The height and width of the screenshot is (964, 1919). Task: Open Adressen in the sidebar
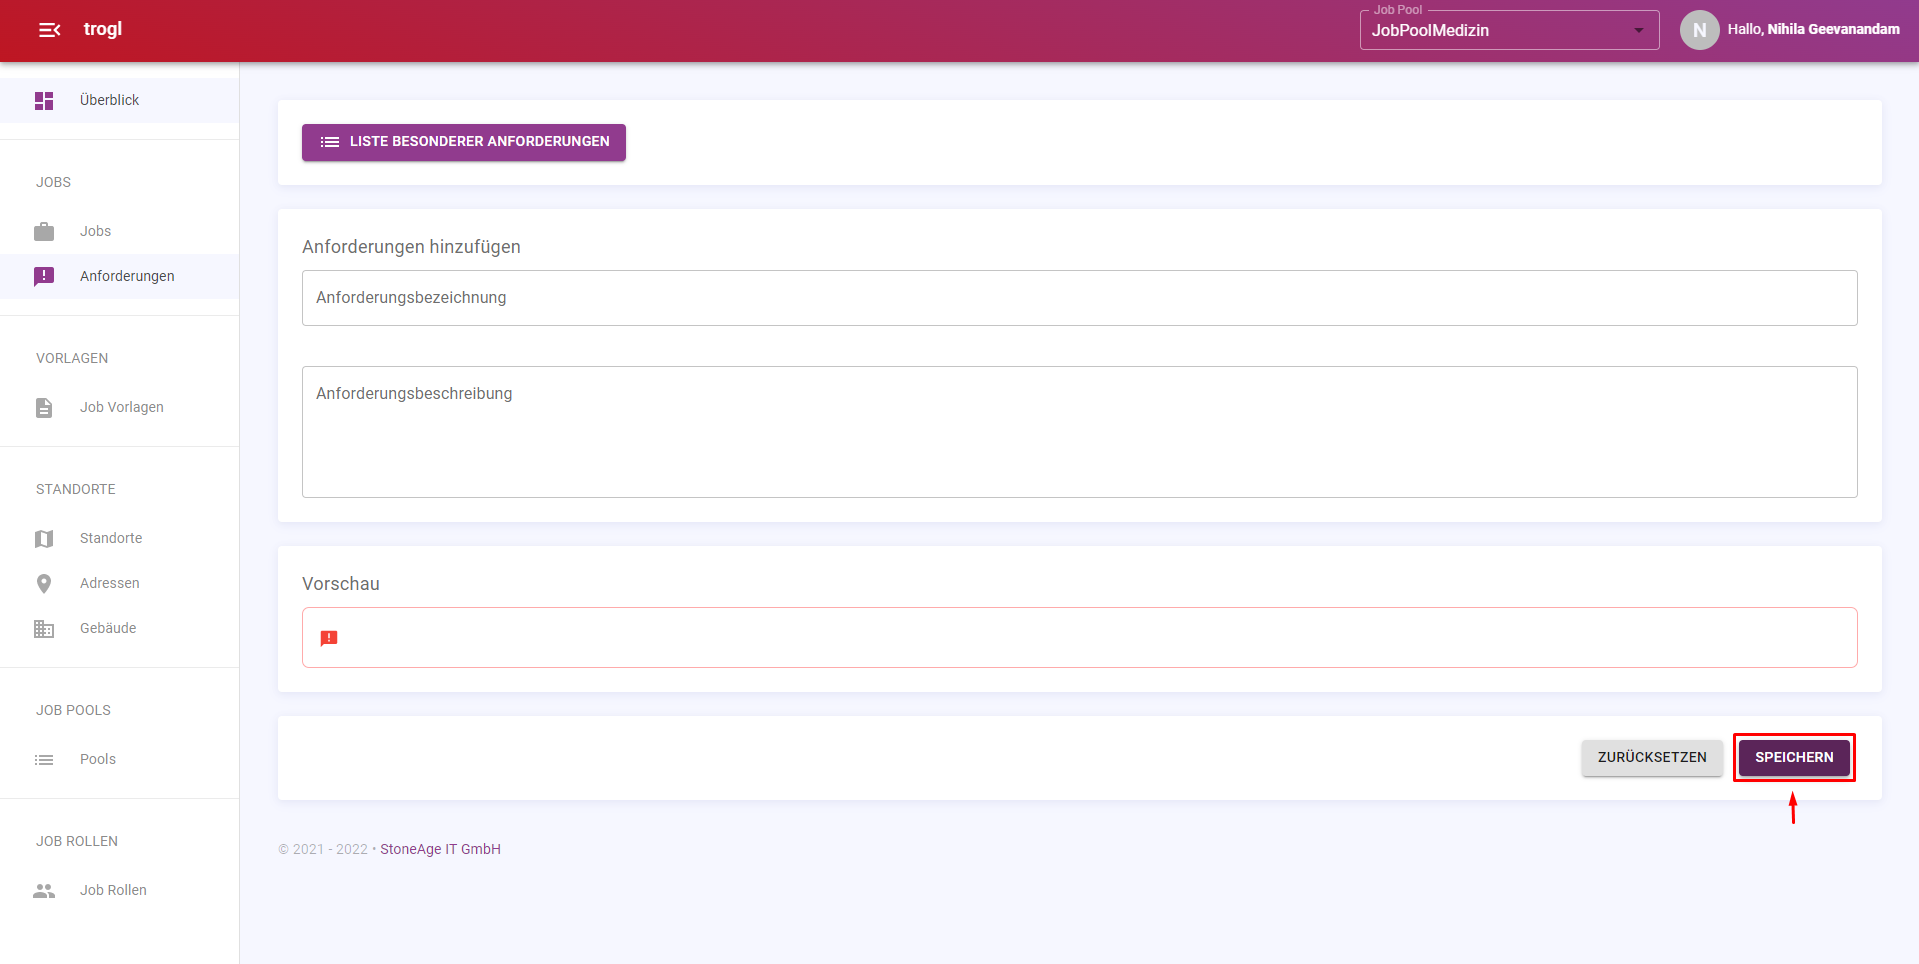click(119, 583)
